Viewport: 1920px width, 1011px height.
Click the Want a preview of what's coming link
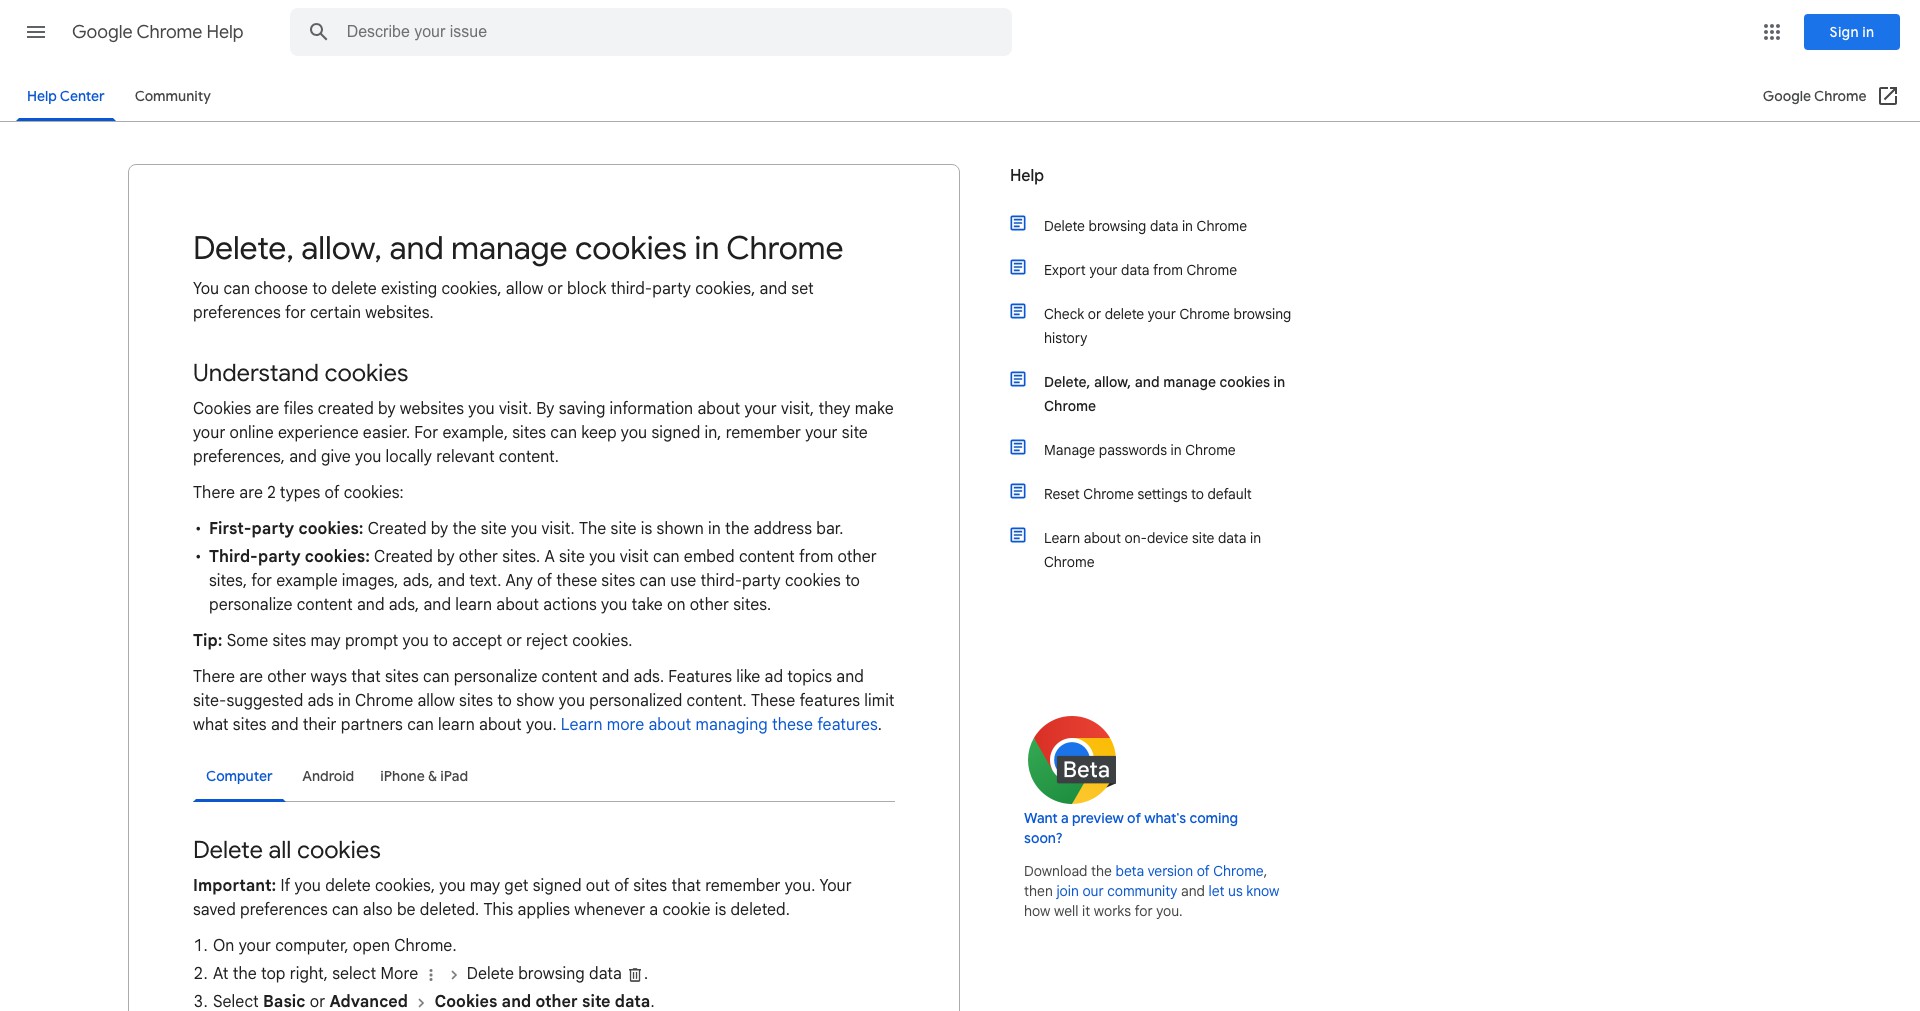(x=1131, y=828)
